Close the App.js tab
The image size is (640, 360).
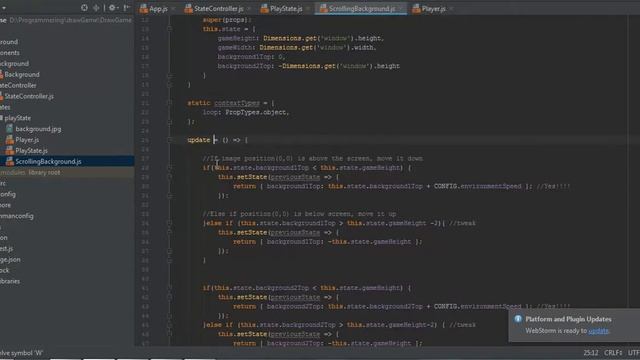[173, 9]
